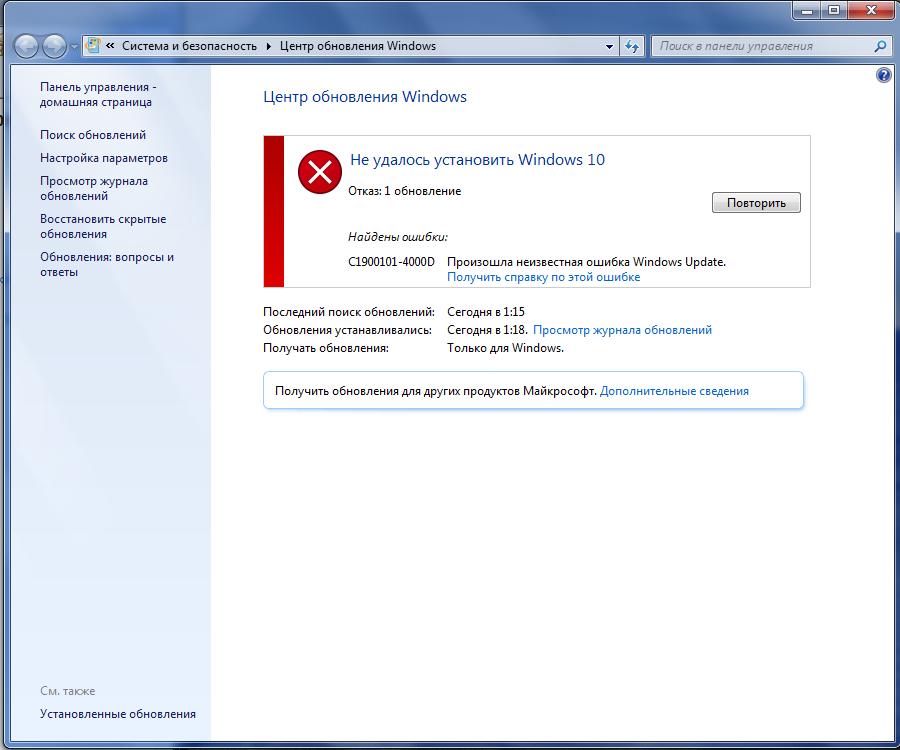Open 'Установленные обновления' at sidebar bottom
This screenshot has width=900, height=750.
coord(118,714)
